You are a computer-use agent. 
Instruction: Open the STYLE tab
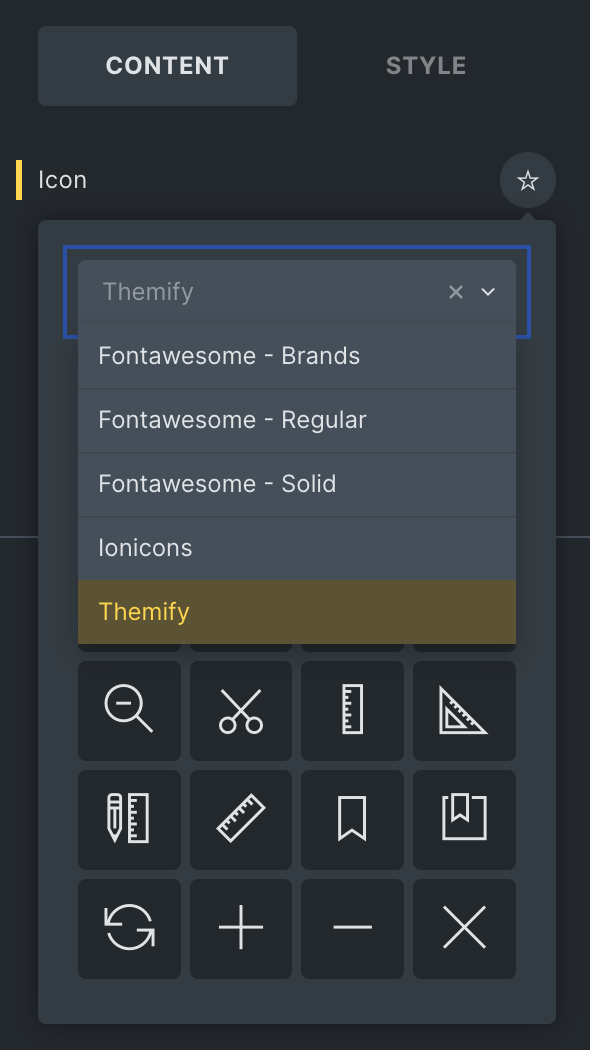click(x=426, y=66)
